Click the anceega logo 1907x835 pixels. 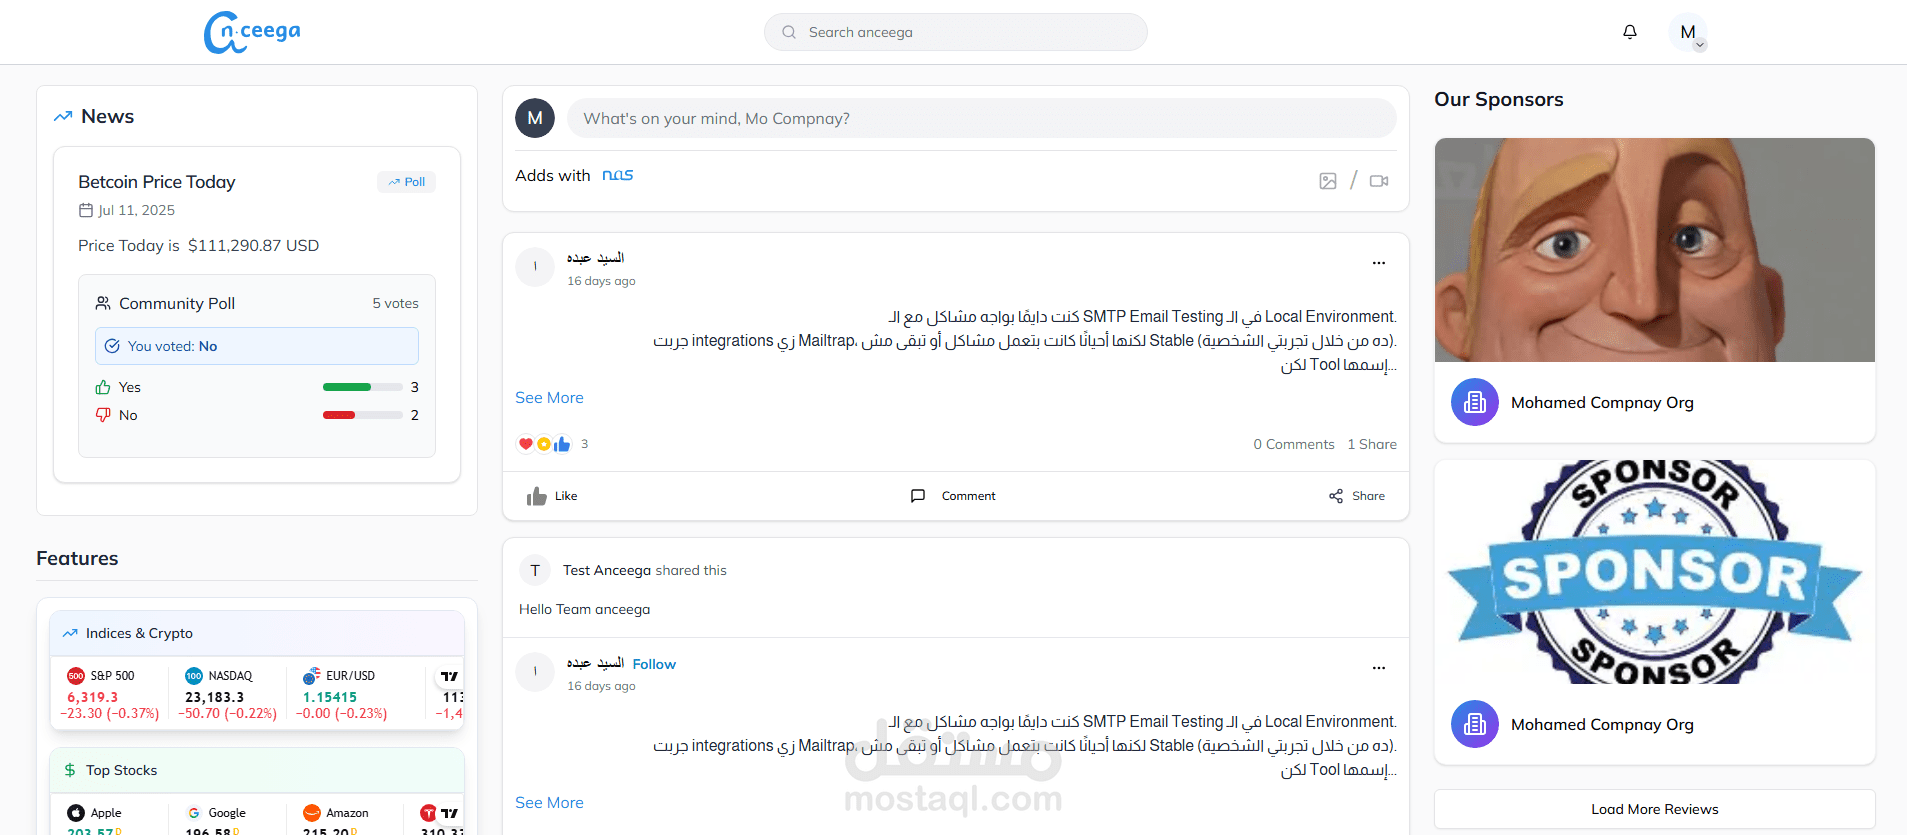[252, 32]
